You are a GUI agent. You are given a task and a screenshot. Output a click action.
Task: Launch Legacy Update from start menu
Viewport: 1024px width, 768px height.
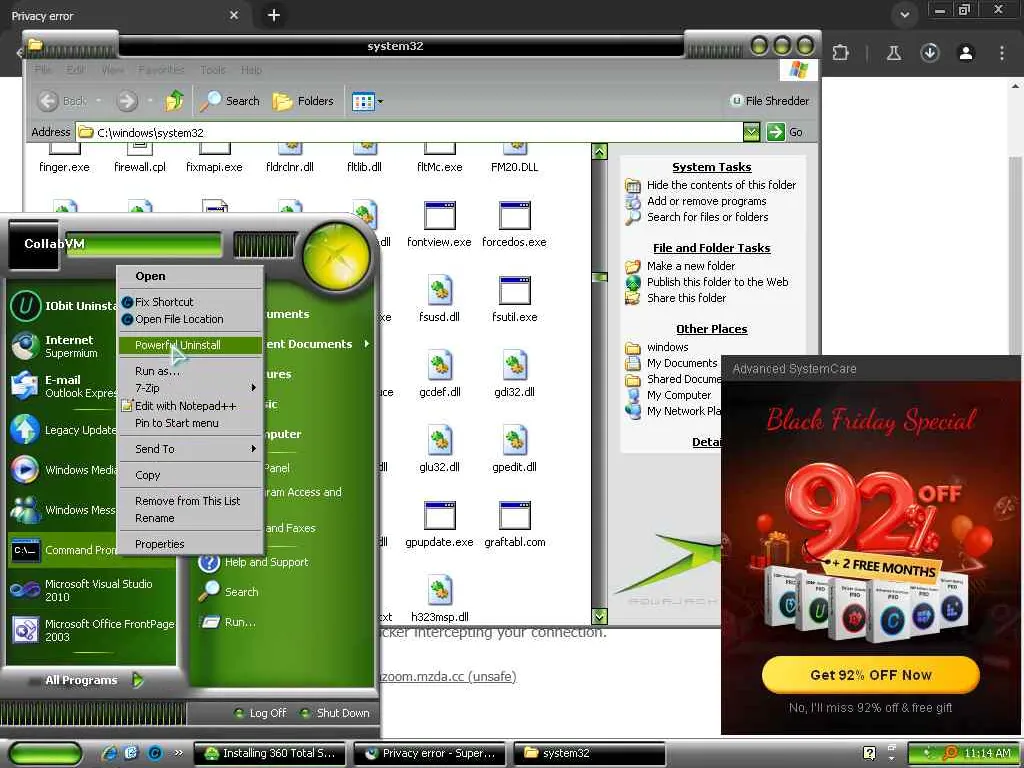tap(62, 430)
